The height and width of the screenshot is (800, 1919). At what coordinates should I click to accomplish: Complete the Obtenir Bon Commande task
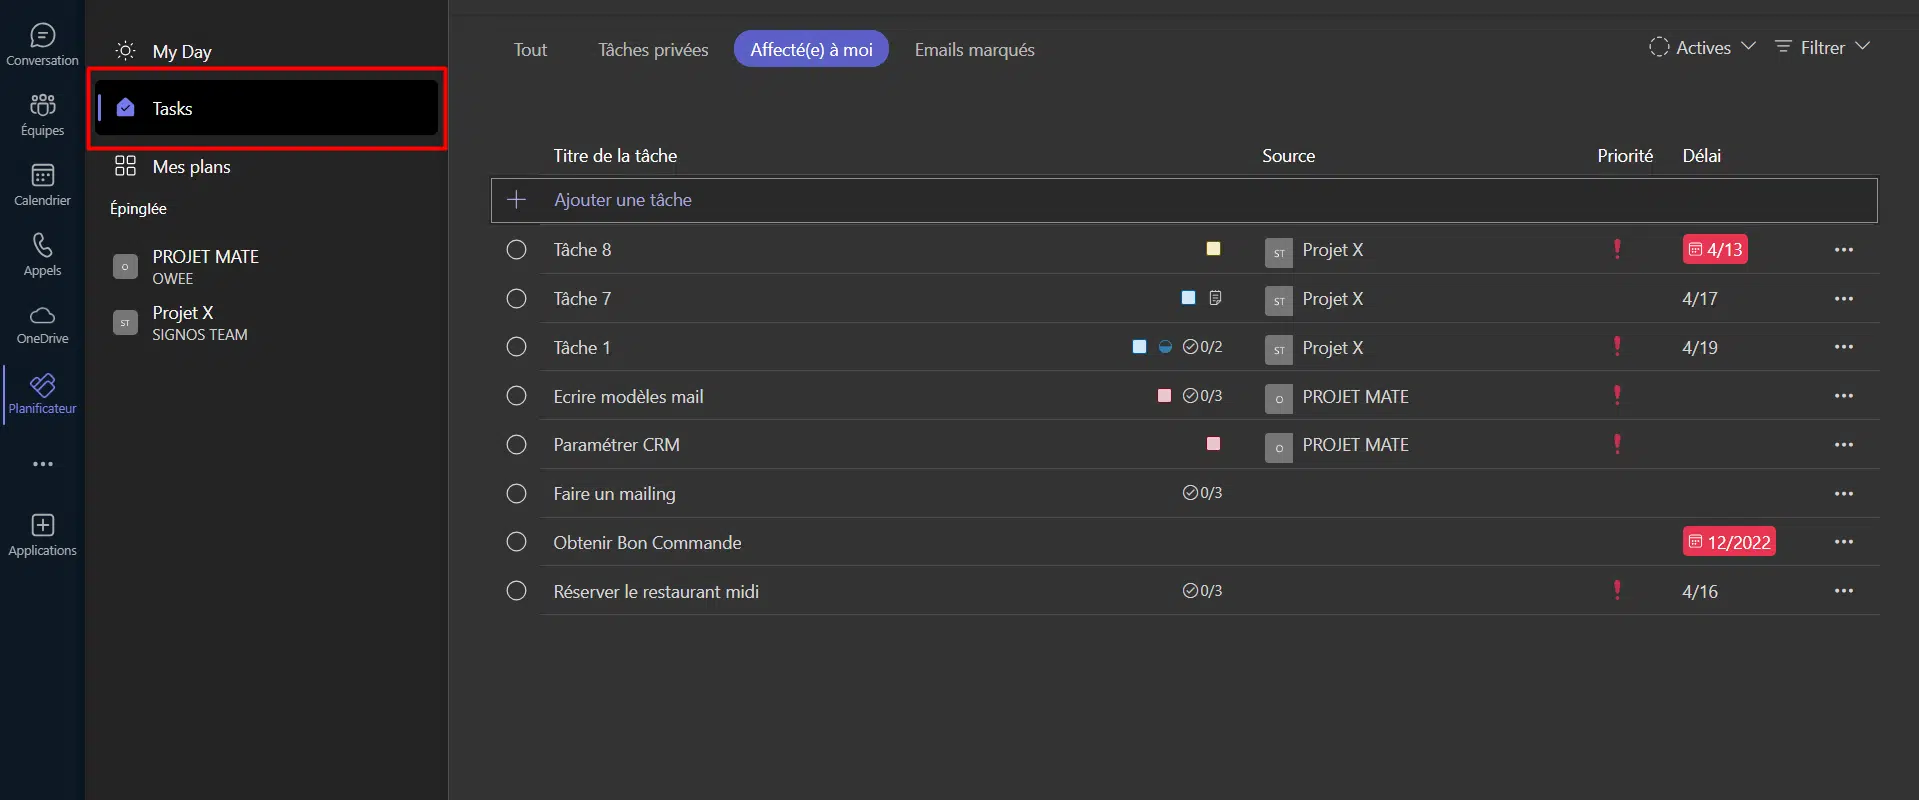coord(516,542)
